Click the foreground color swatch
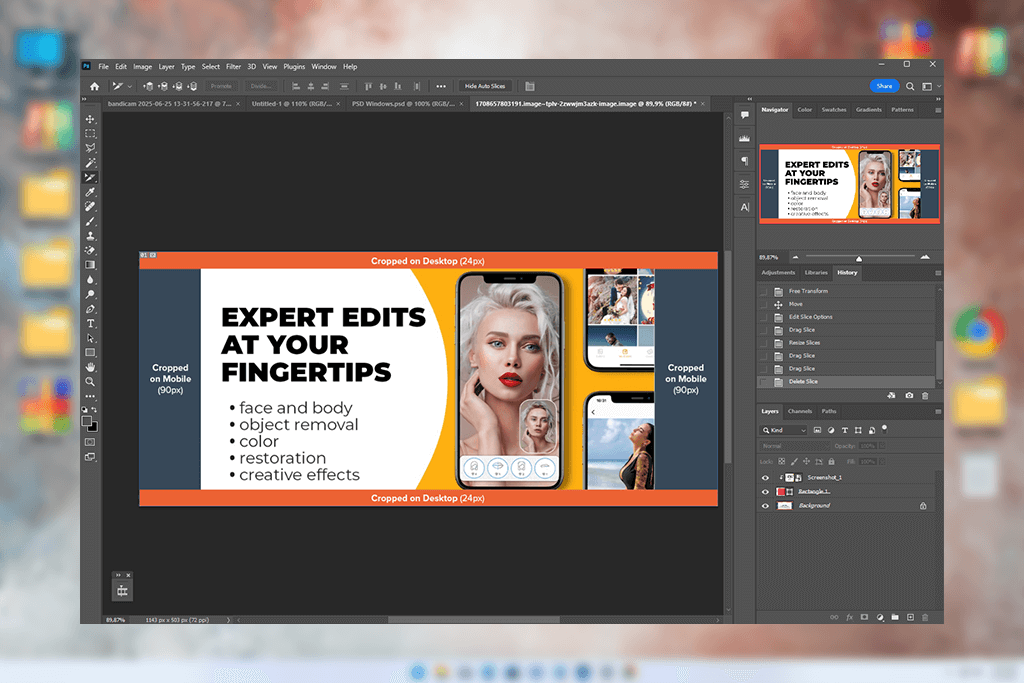1024x683 pixels. pyautogui.click(x=87, y=421)
